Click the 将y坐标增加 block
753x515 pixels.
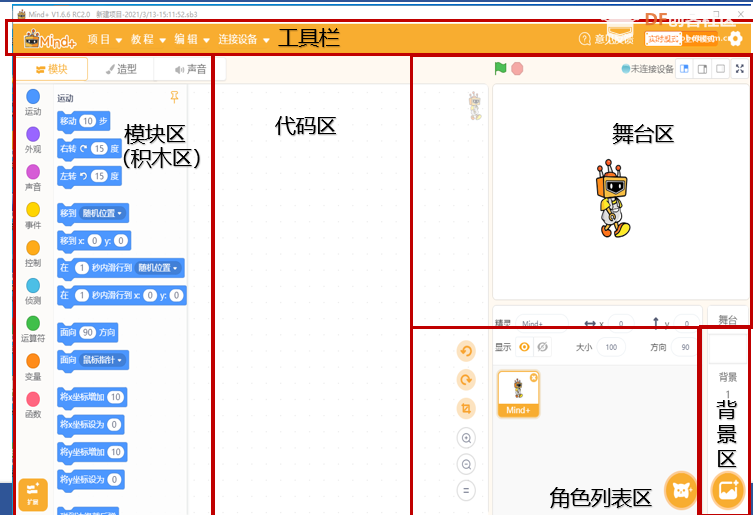[92, 452]
